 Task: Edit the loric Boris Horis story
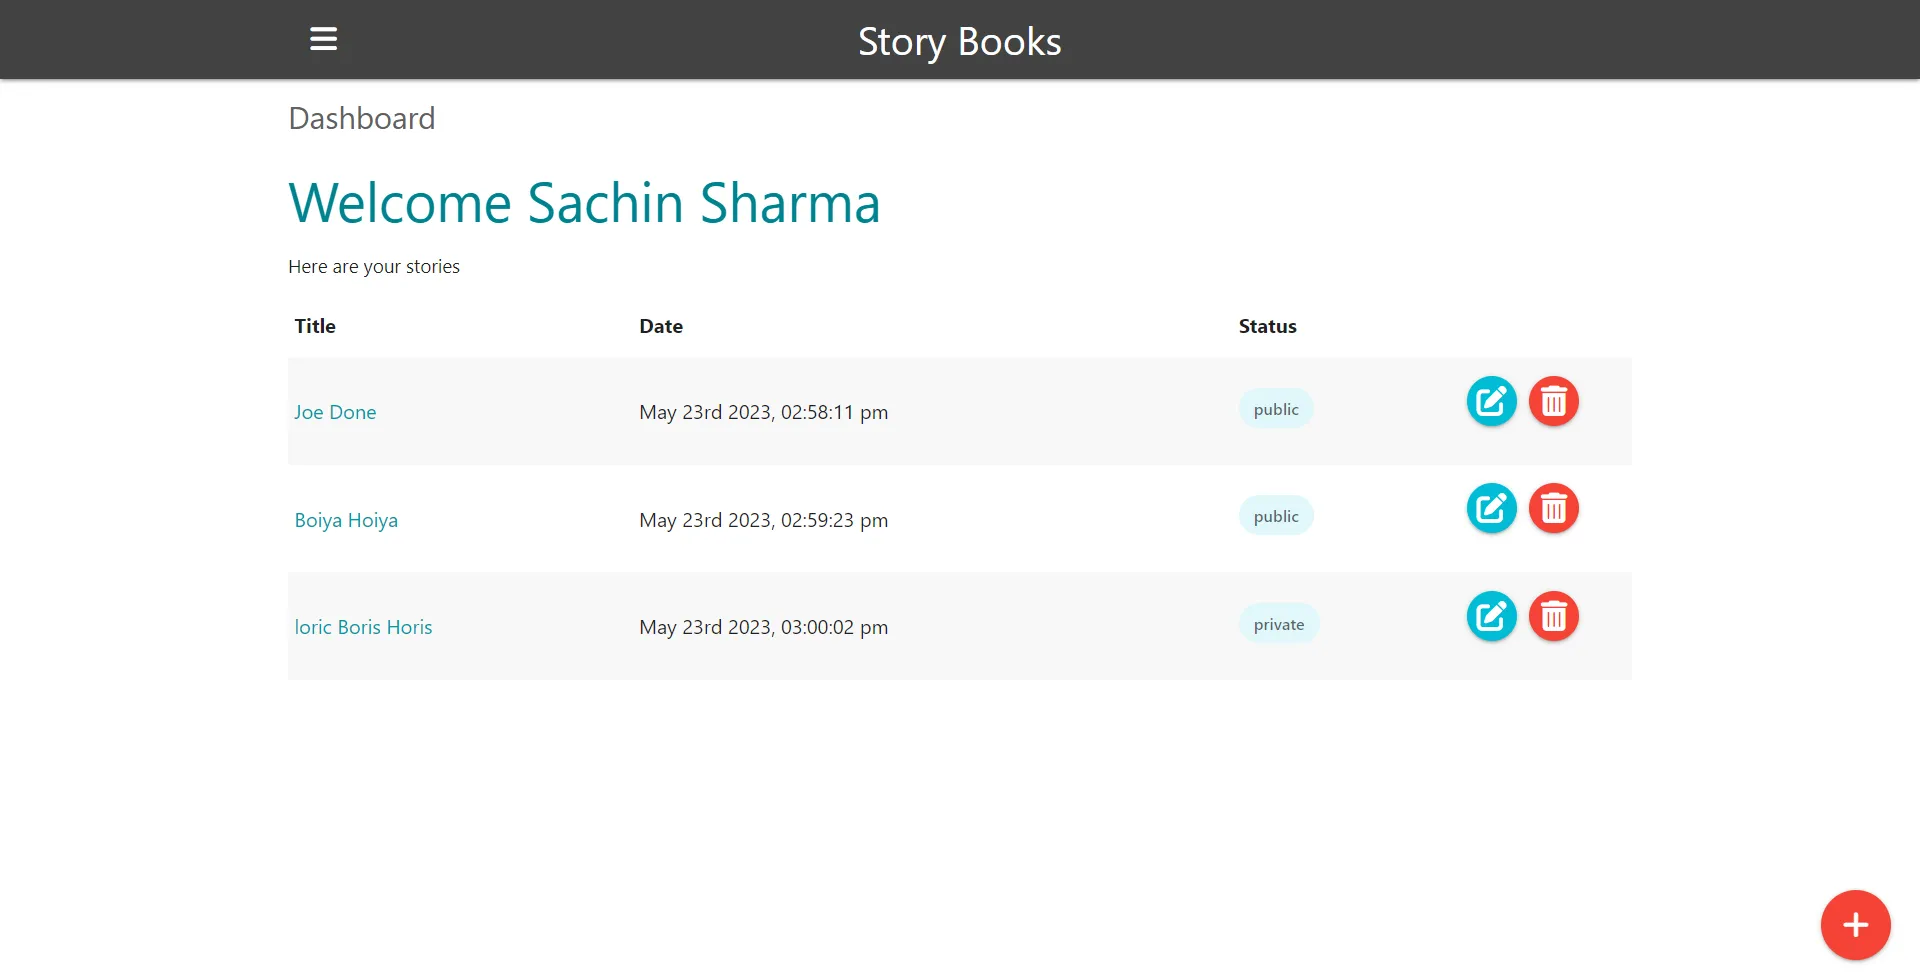pyautogui.click(x=1491, y=616)
